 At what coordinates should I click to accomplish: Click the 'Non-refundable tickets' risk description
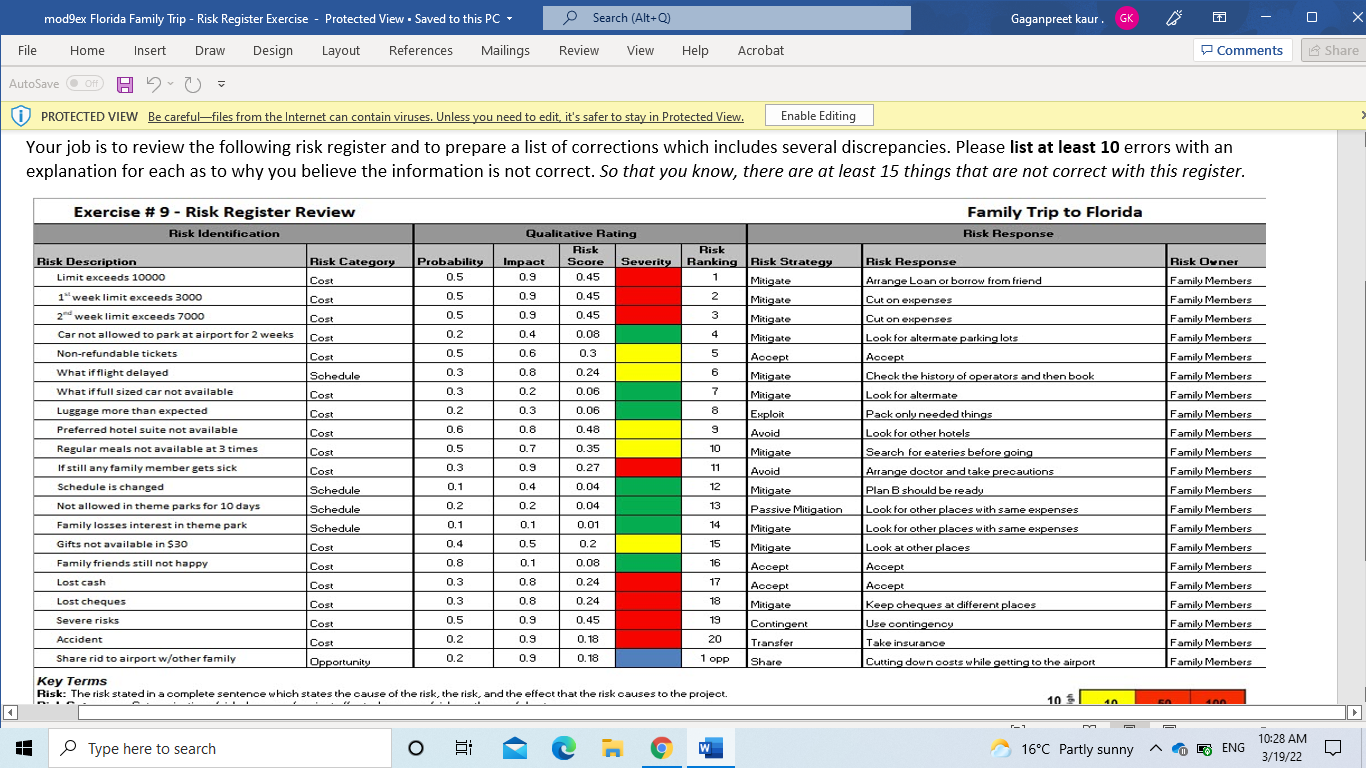point(117,354)
